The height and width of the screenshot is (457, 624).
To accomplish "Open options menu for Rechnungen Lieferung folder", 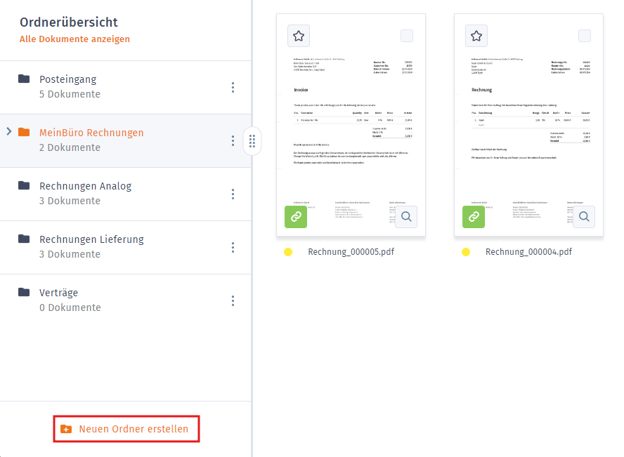I will pos(233,247).
